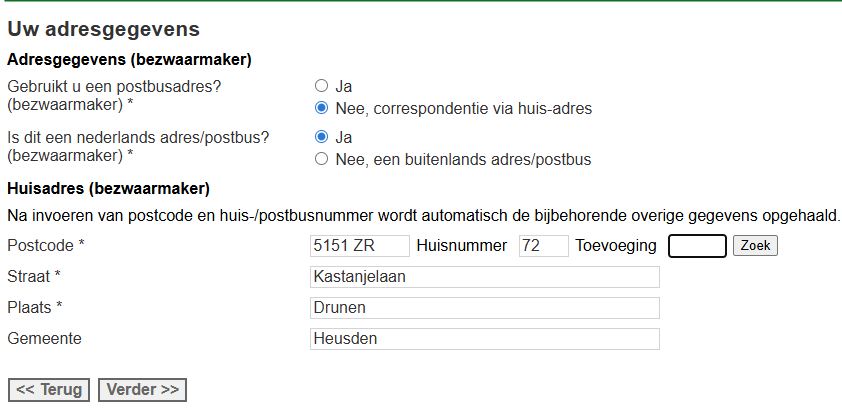Click the 'Plaats *' label text
842x415 pixels.
coord(35,308)
